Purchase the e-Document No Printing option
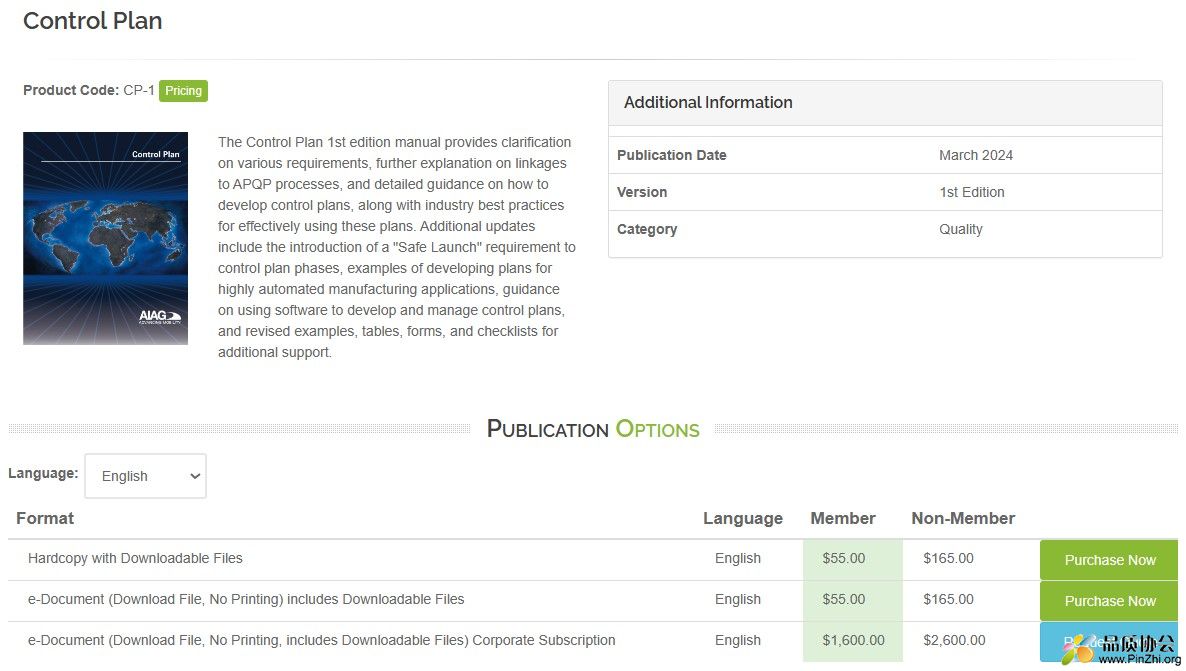The height and width of the screenshot is (671, 1186). point(1109,601)
